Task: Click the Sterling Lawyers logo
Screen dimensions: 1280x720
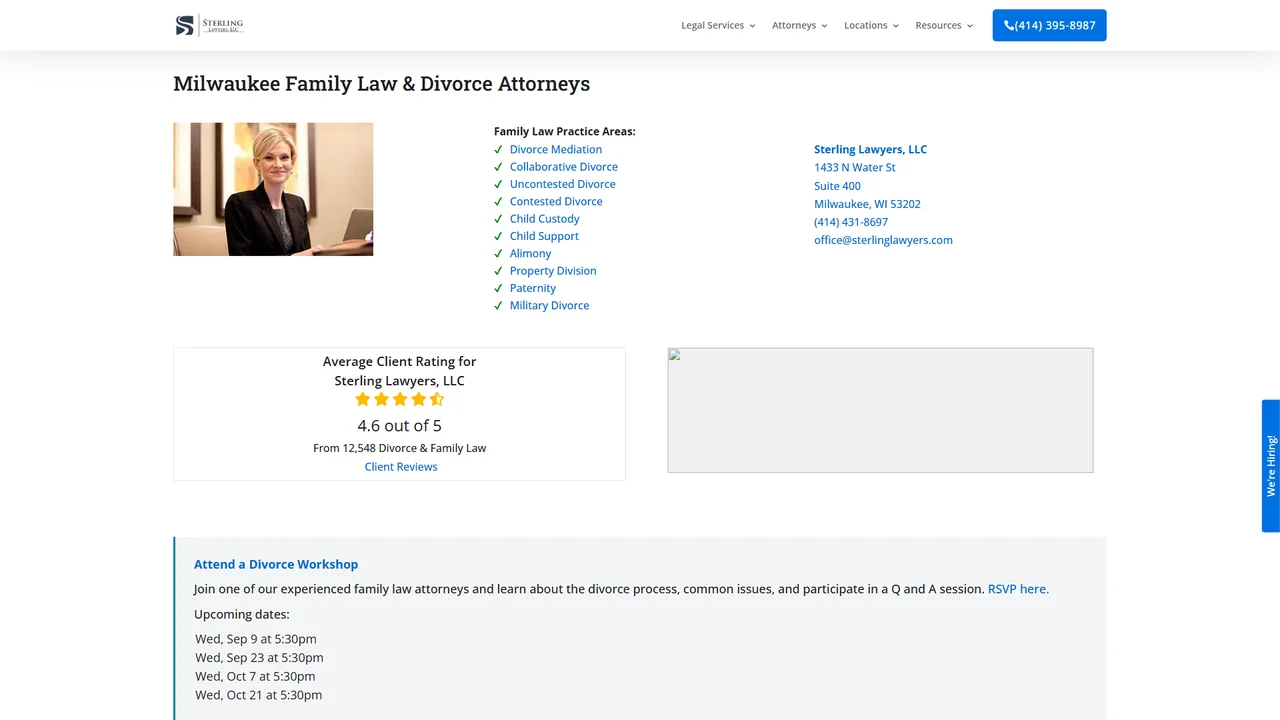Action: [209, 25]
